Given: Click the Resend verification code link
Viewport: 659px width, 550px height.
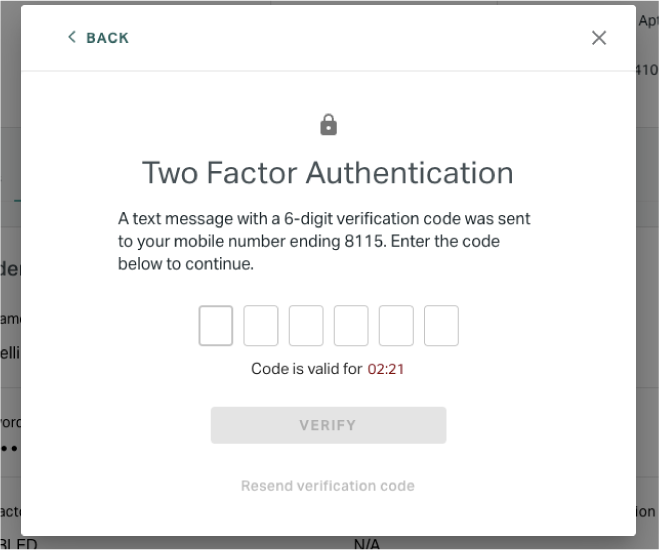Looking at the screenshot, I should point(328,486).
